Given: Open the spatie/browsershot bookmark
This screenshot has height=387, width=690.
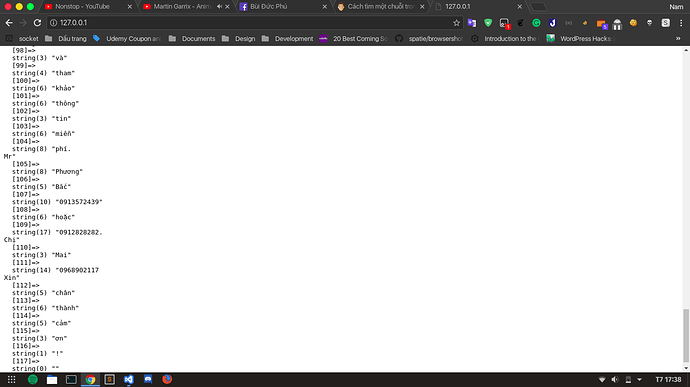Looking at the screenshot, I should [429, 39].
